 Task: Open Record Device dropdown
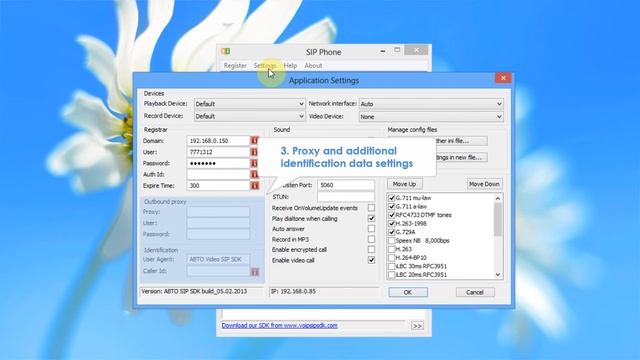tap(249, 116)
